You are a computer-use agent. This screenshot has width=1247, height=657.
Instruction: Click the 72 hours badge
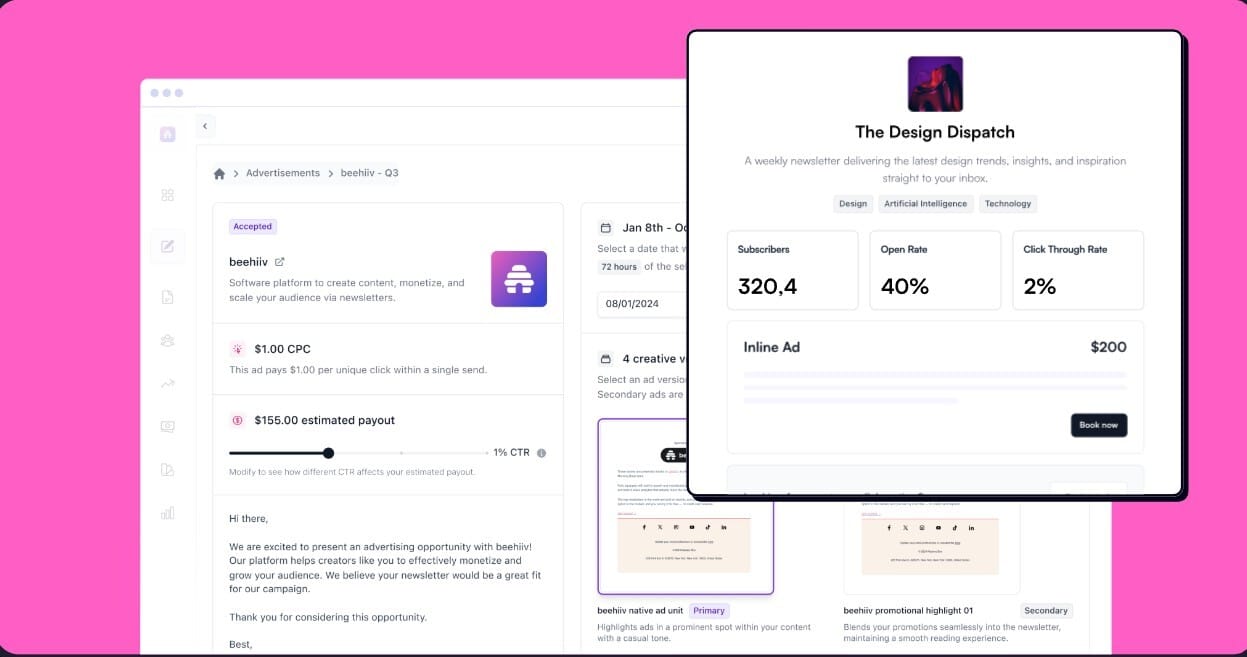(619, 267)
